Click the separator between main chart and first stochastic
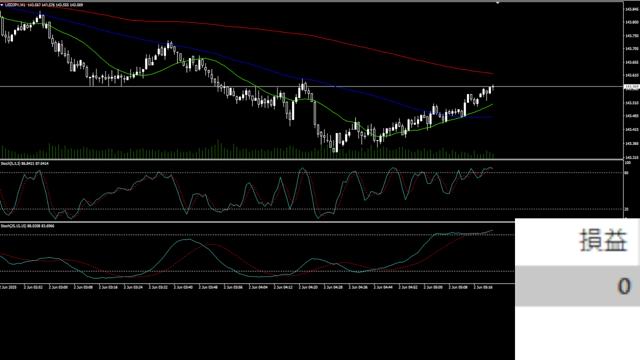Image resolution: width=640 pixels, height=360 pixels. [x=312, y=160]
